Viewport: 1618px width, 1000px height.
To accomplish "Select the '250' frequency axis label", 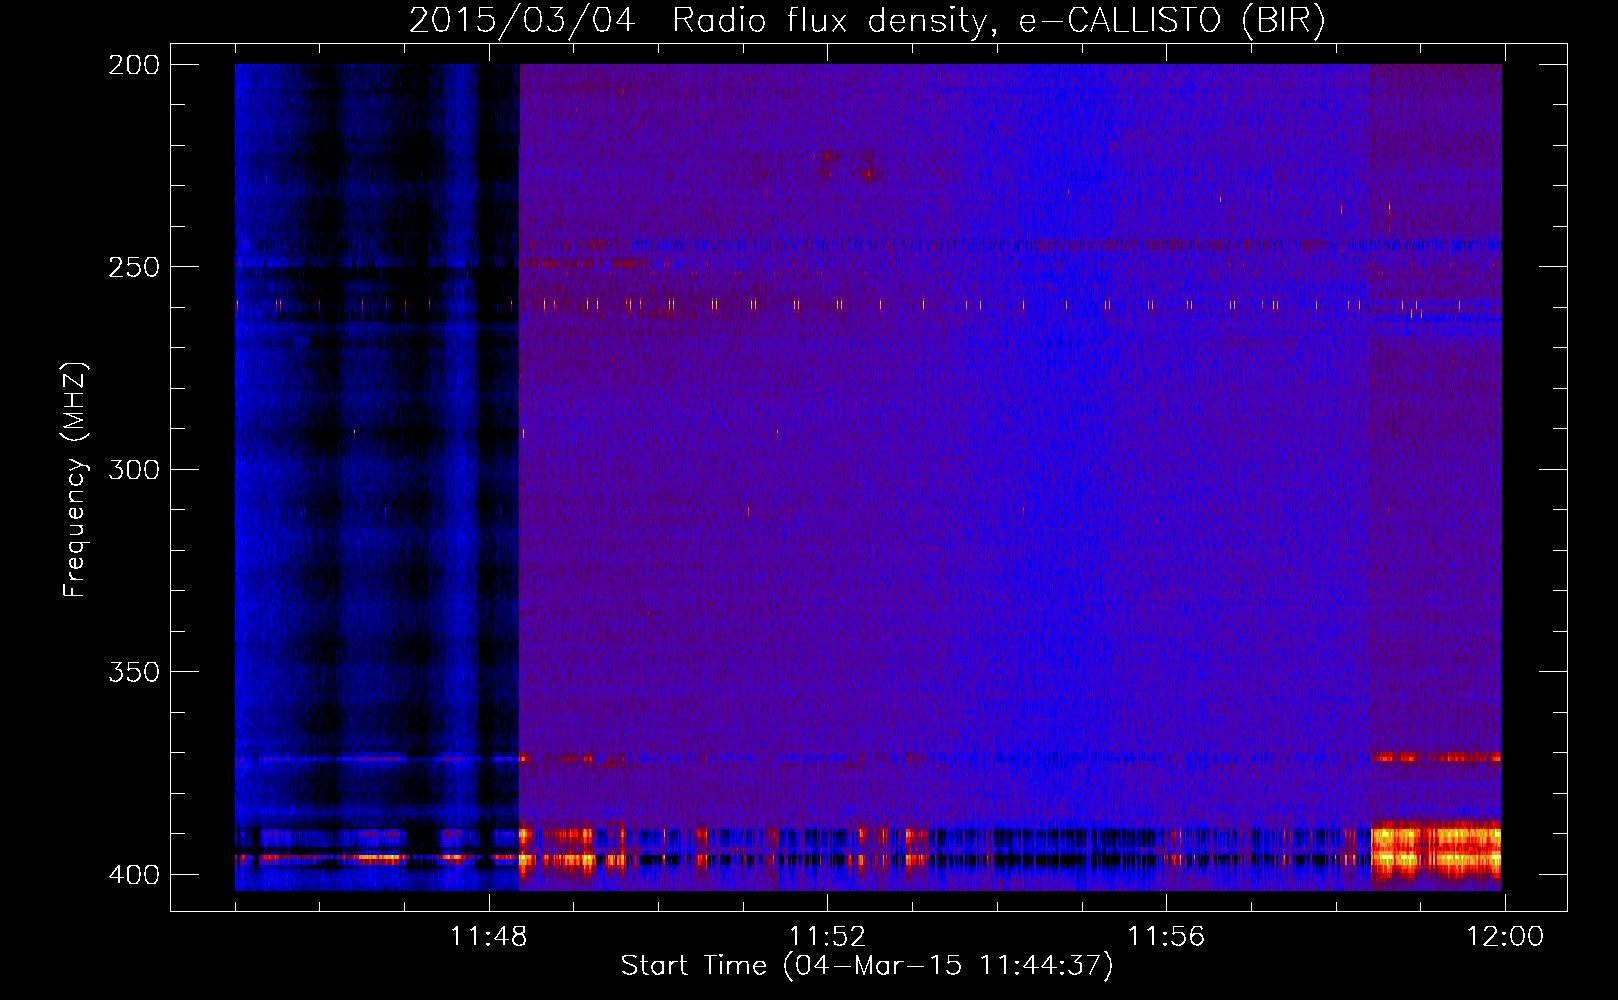I will (x=134, y=267).
